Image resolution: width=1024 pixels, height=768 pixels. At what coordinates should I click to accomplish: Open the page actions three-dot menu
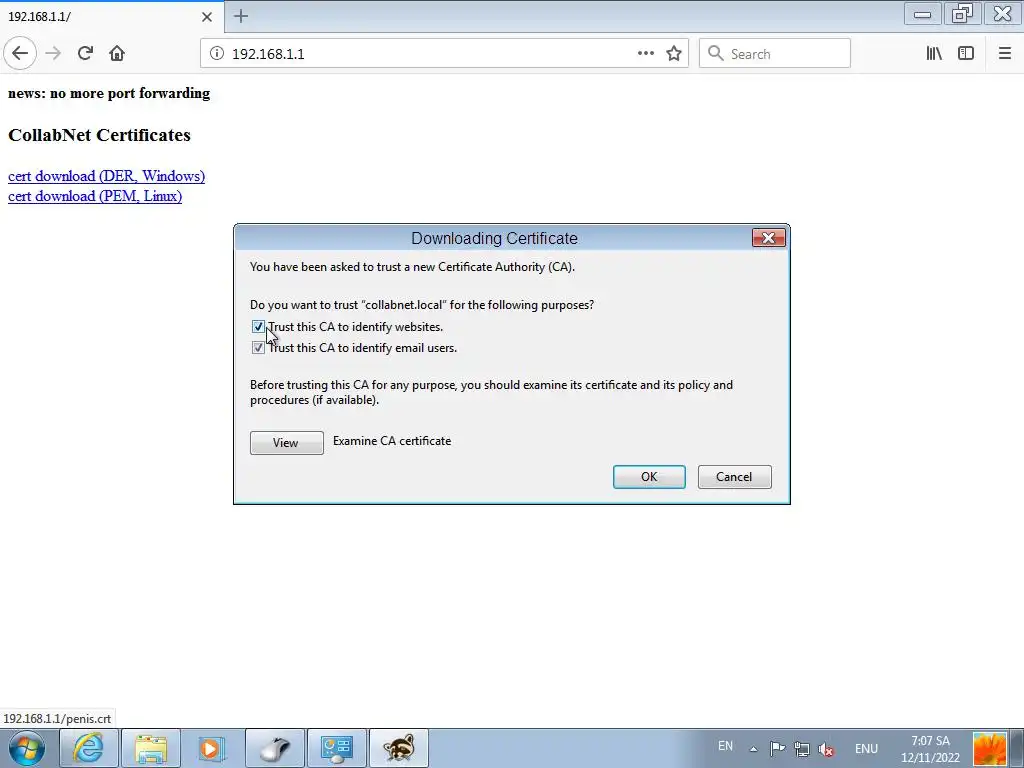645,54
